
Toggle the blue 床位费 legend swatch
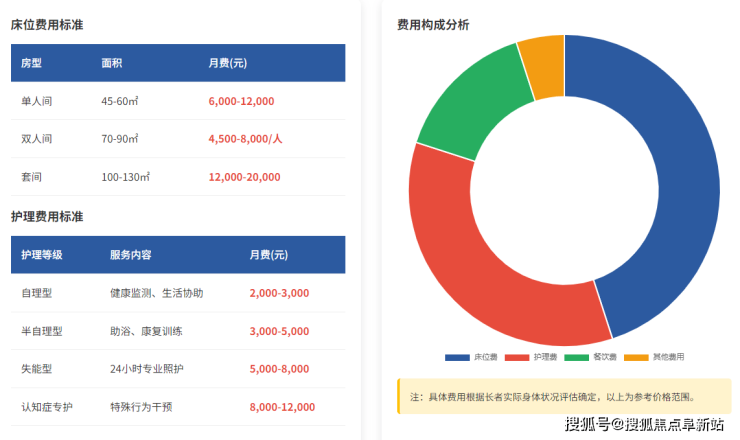[x=457, y=357]
